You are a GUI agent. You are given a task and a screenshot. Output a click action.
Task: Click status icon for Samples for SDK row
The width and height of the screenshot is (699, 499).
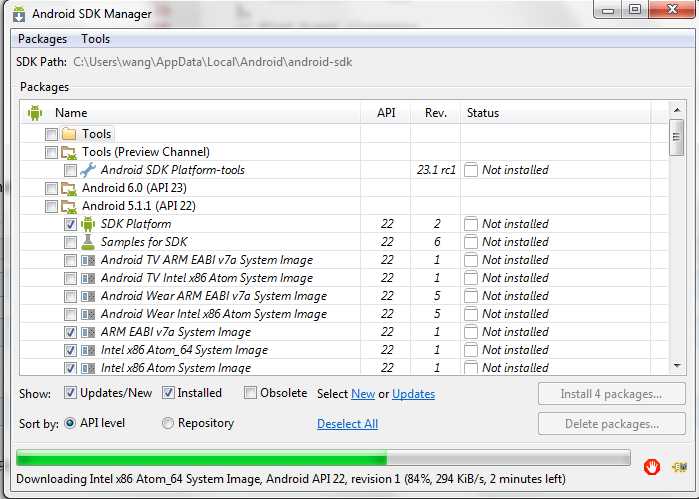pos(471,242)
